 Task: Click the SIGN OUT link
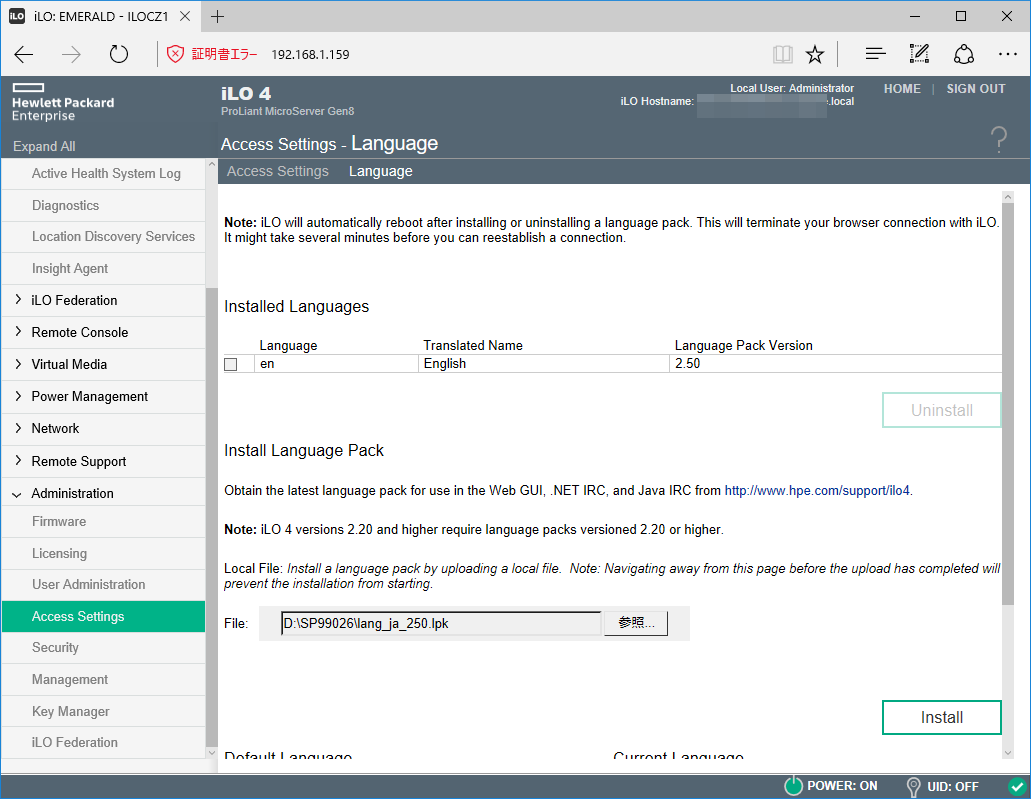click(x=976, y=89)
